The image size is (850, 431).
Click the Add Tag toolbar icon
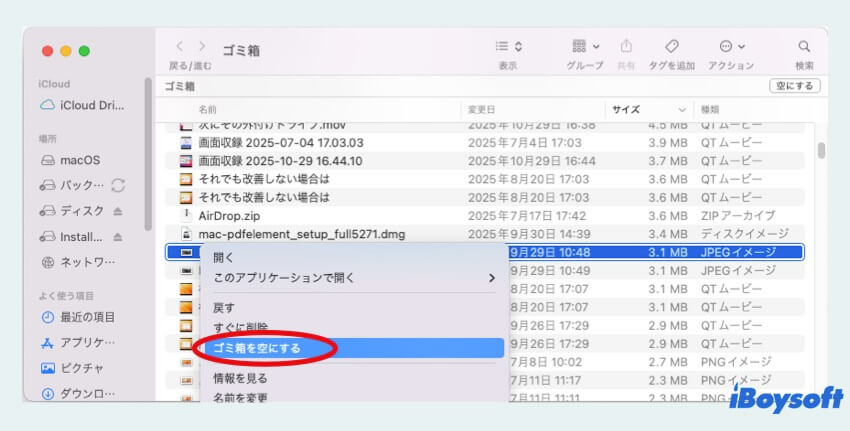[672, 46]
